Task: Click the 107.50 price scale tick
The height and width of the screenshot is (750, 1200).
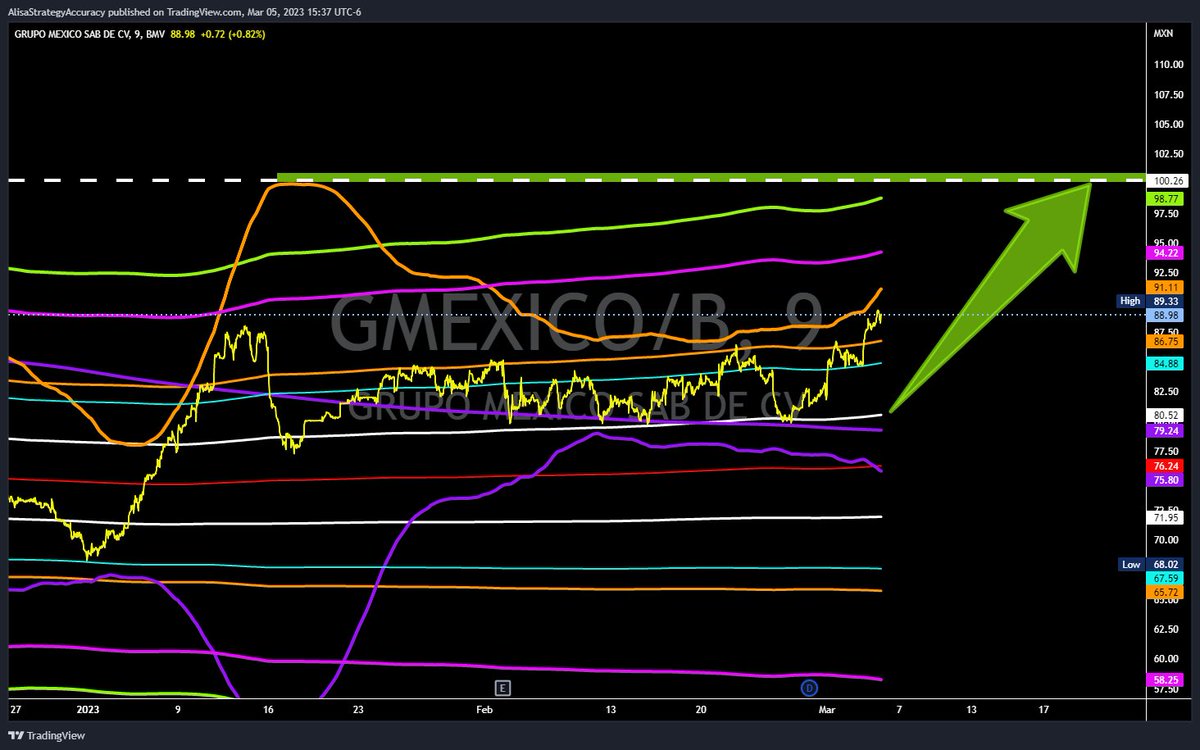Action: (1170, 95)
